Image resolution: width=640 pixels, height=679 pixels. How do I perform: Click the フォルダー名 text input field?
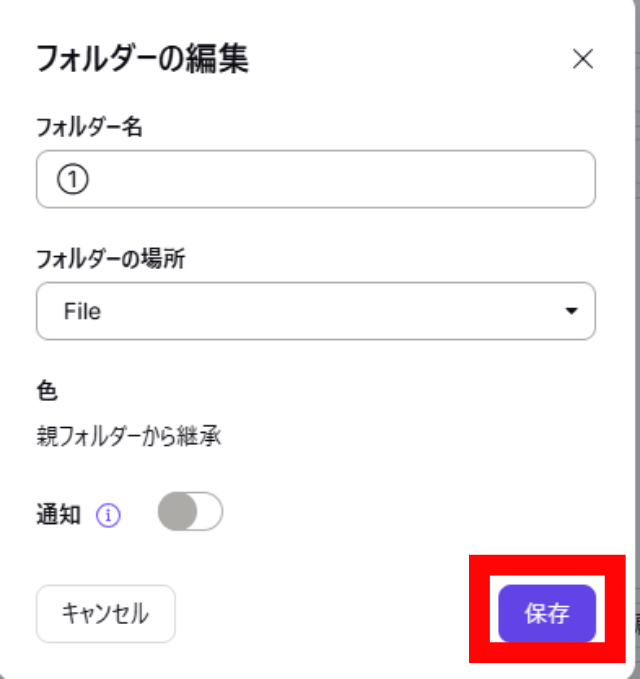click(x=316, y=179)
